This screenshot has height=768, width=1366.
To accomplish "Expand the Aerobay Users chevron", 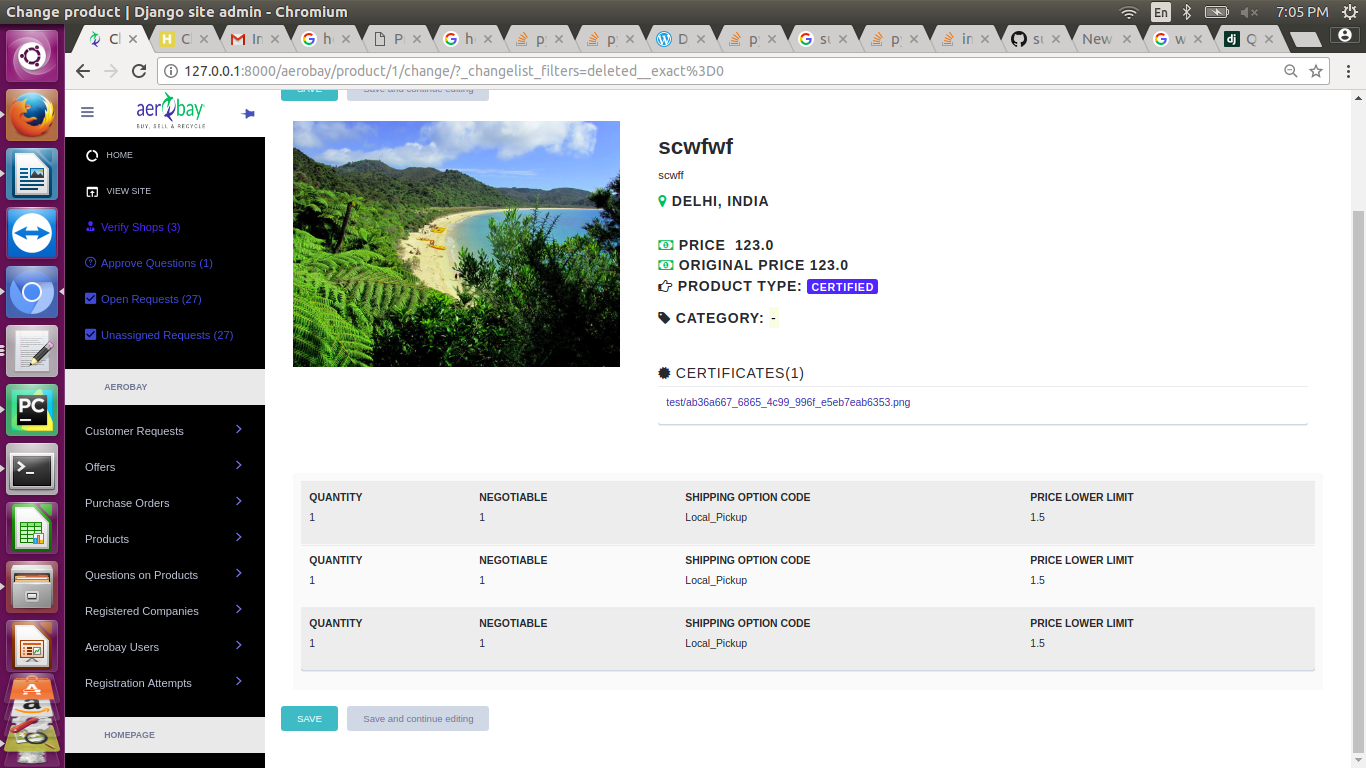I will [239, 646].
